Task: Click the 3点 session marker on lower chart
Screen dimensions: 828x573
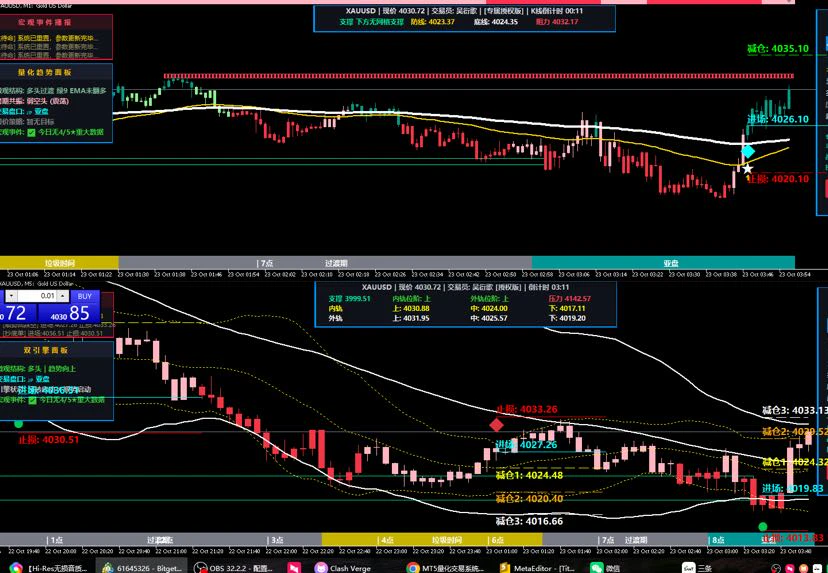Action: [277, 540]
